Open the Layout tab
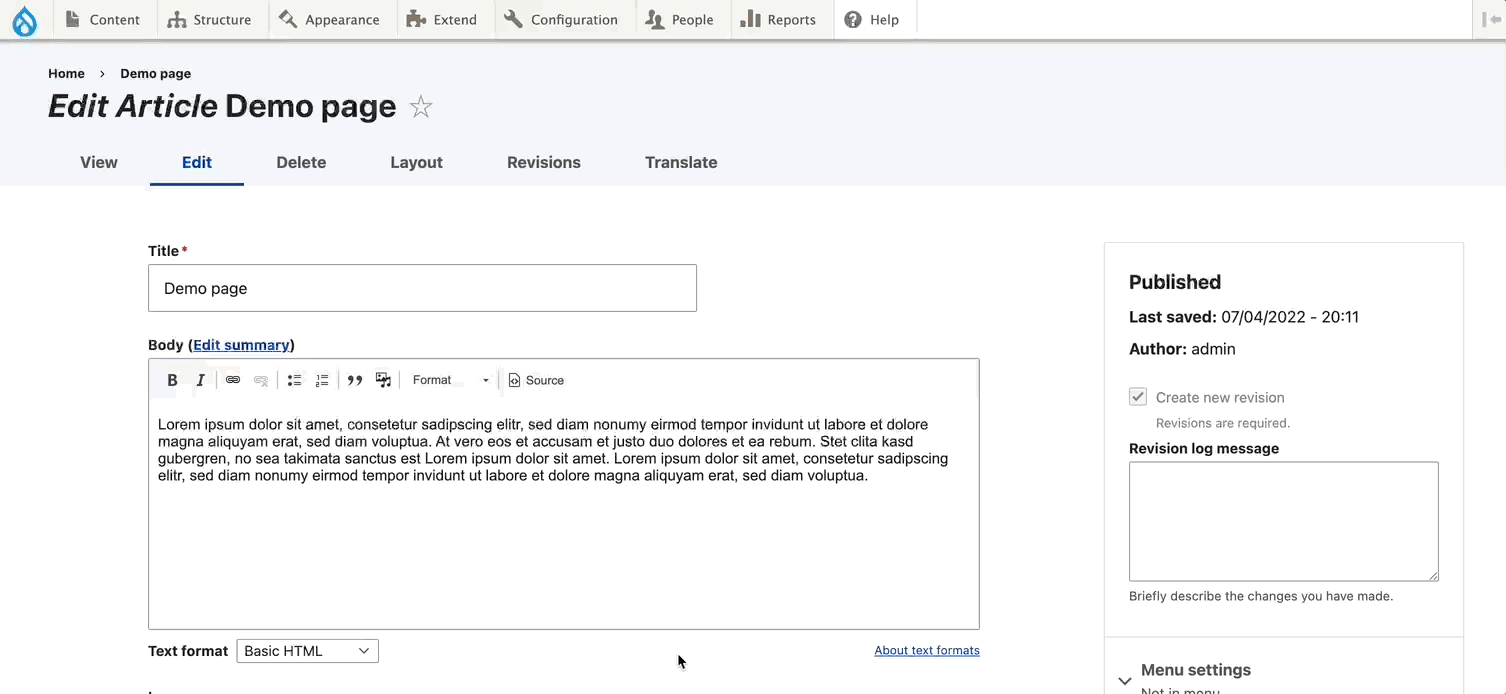 click(416, 162)
